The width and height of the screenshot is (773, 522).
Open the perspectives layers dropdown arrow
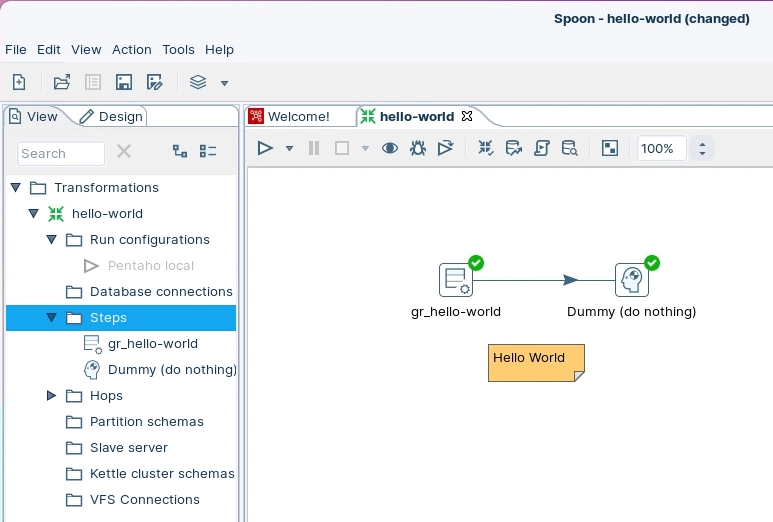click(224, 83)
